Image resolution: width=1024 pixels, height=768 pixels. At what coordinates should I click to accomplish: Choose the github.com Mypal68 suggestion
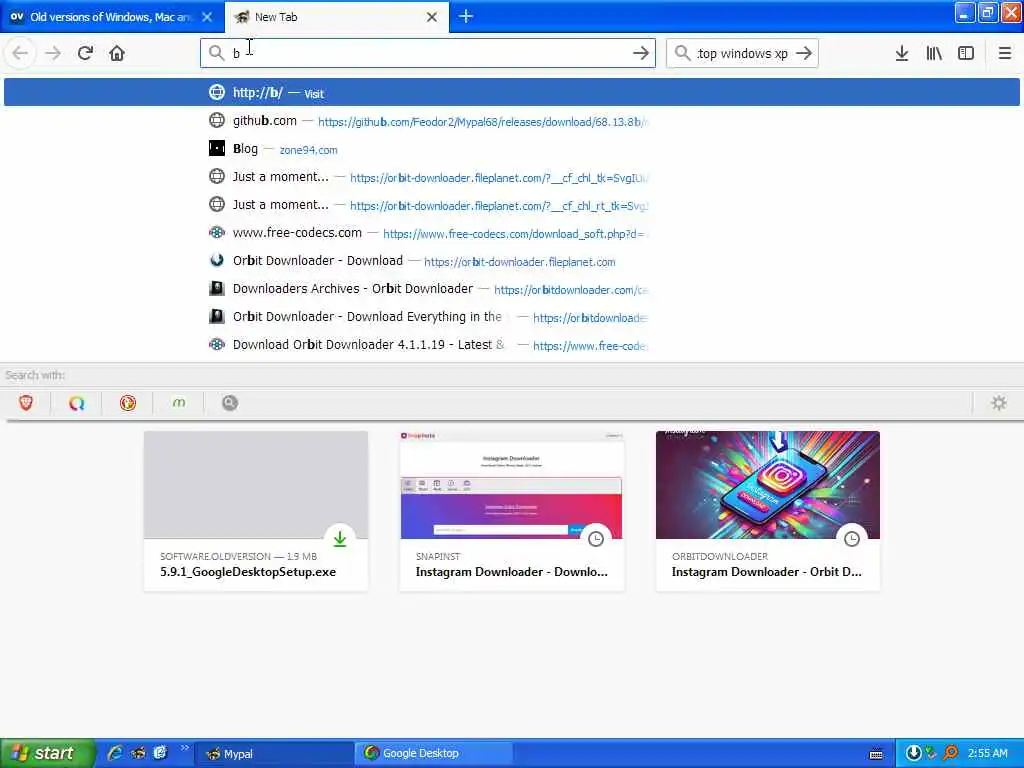(x=512, y=121)
